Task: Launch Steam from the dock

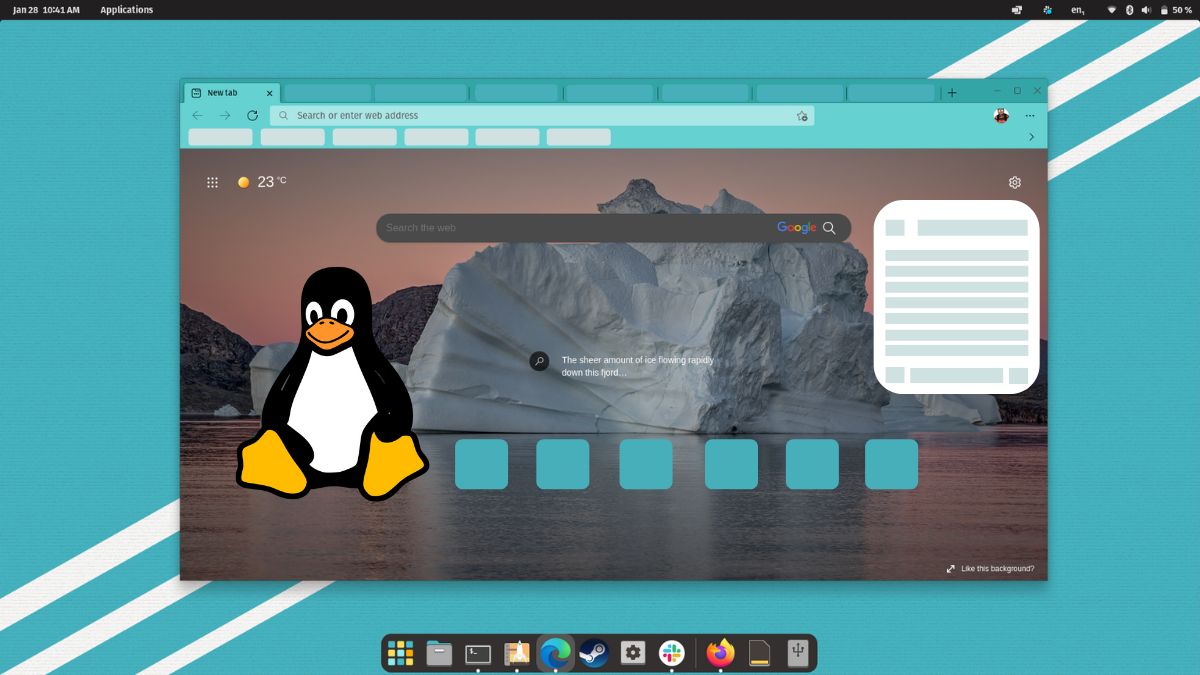Action: click(595, 652)
